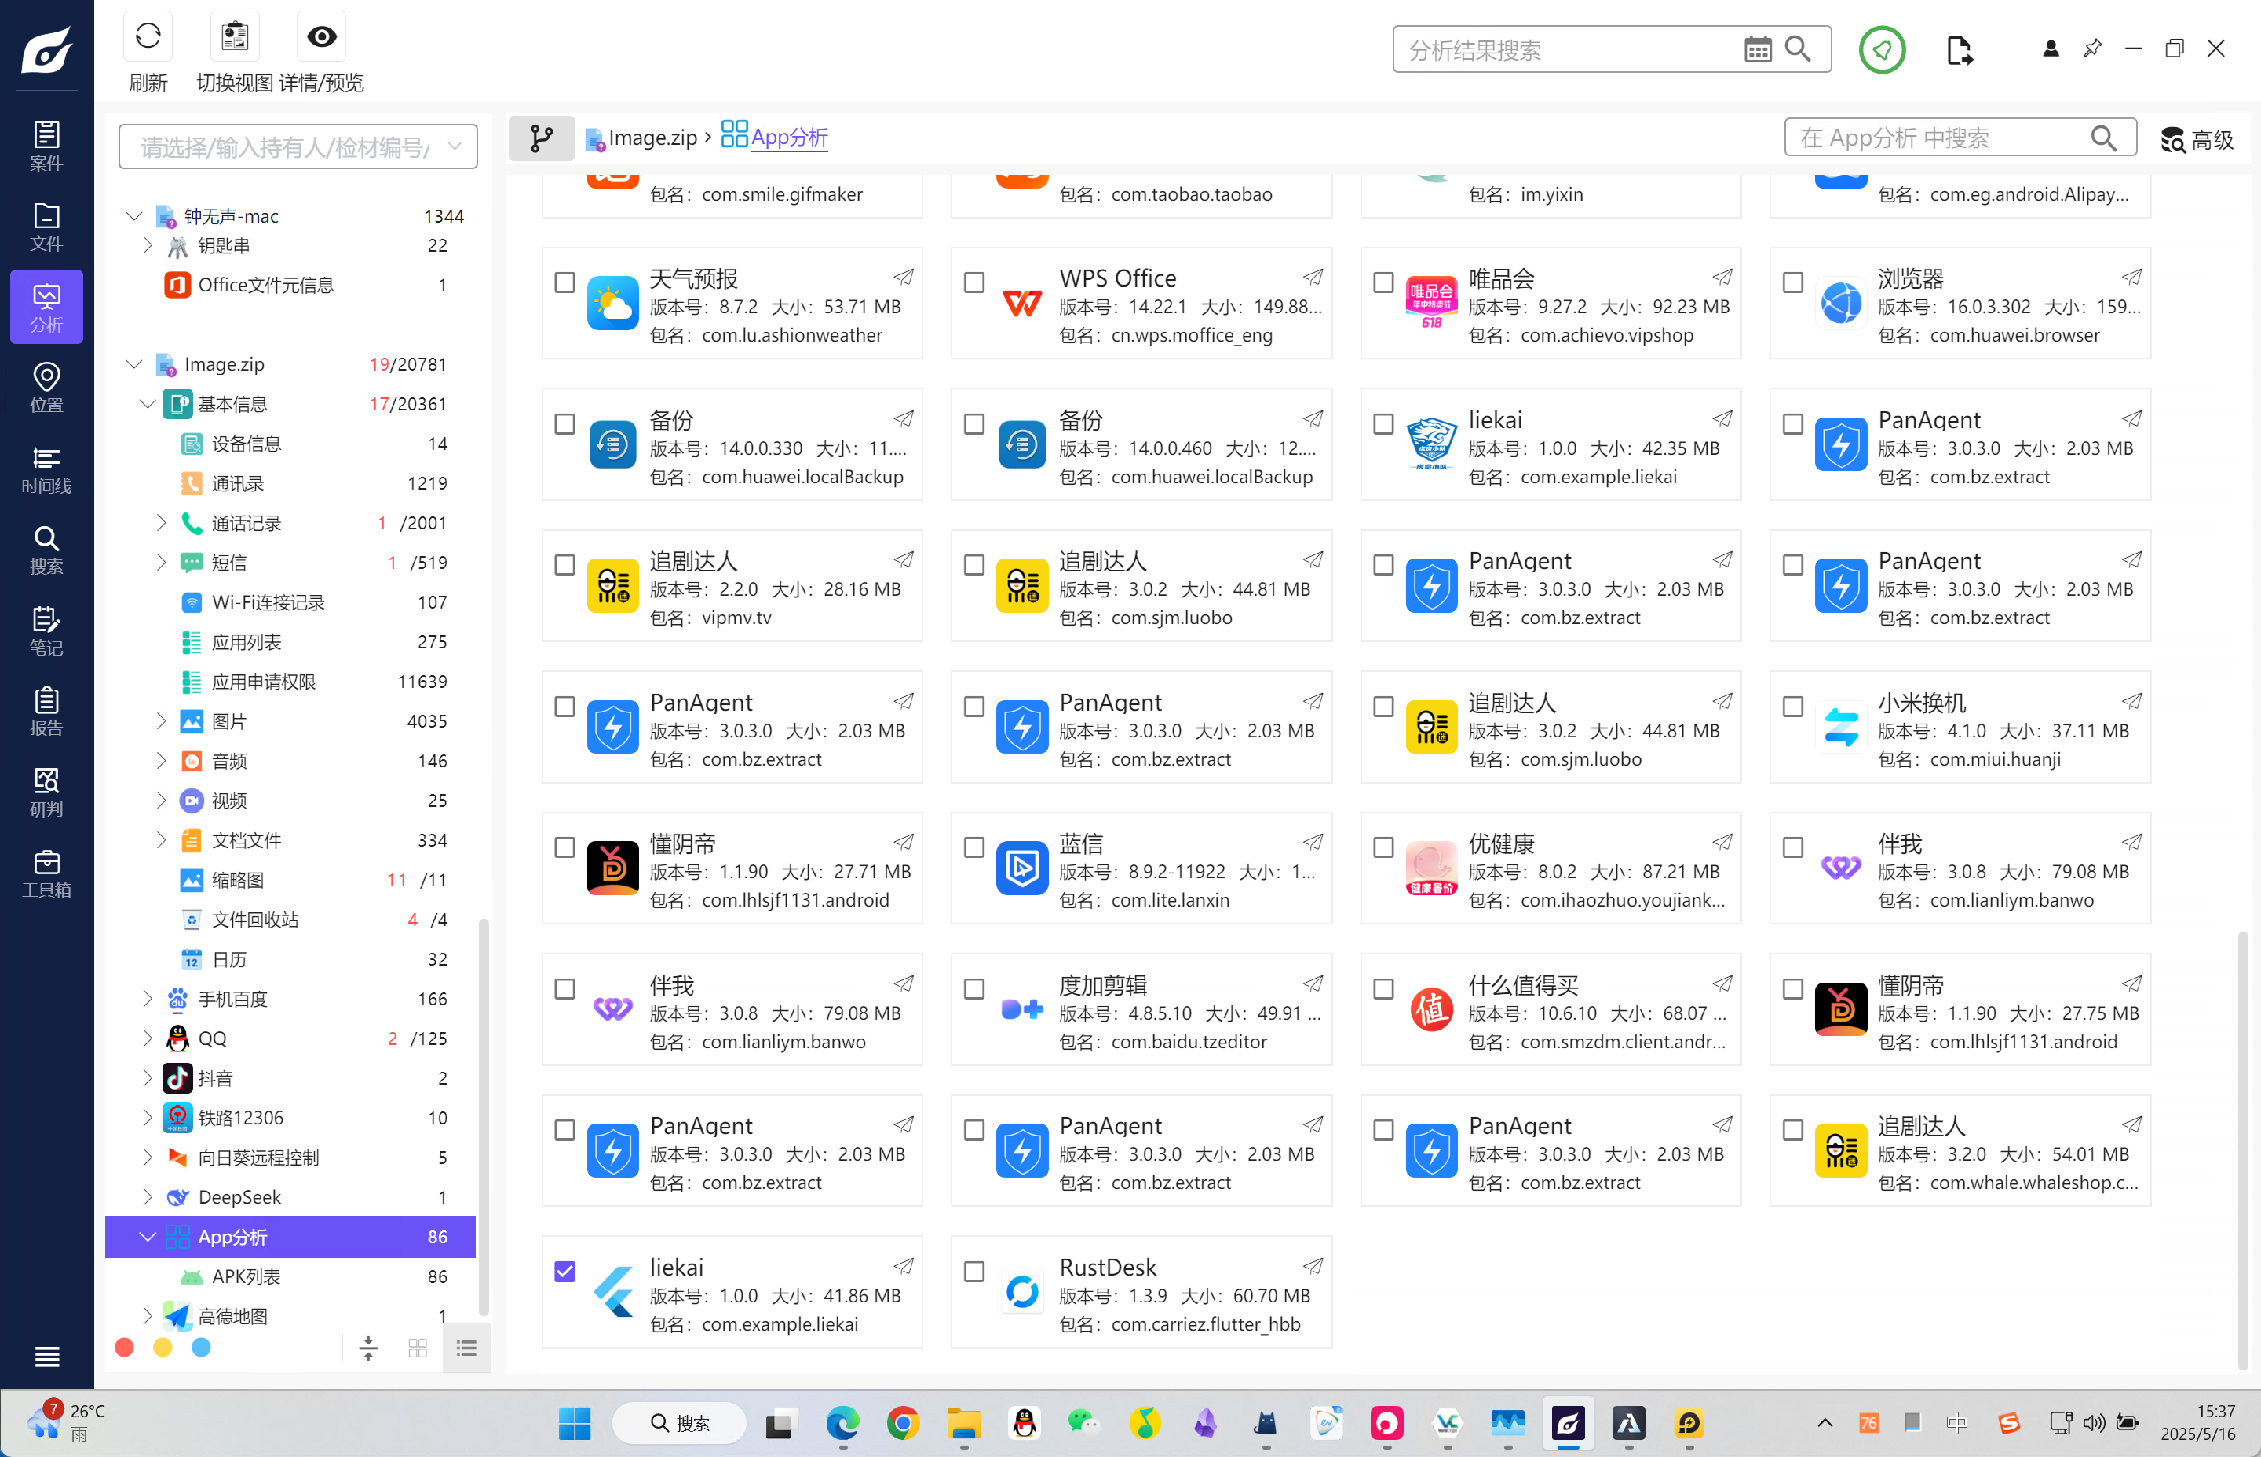Expand the QQ tree node
This screenshot has width=2261, height=1457.
[148, 1038]
